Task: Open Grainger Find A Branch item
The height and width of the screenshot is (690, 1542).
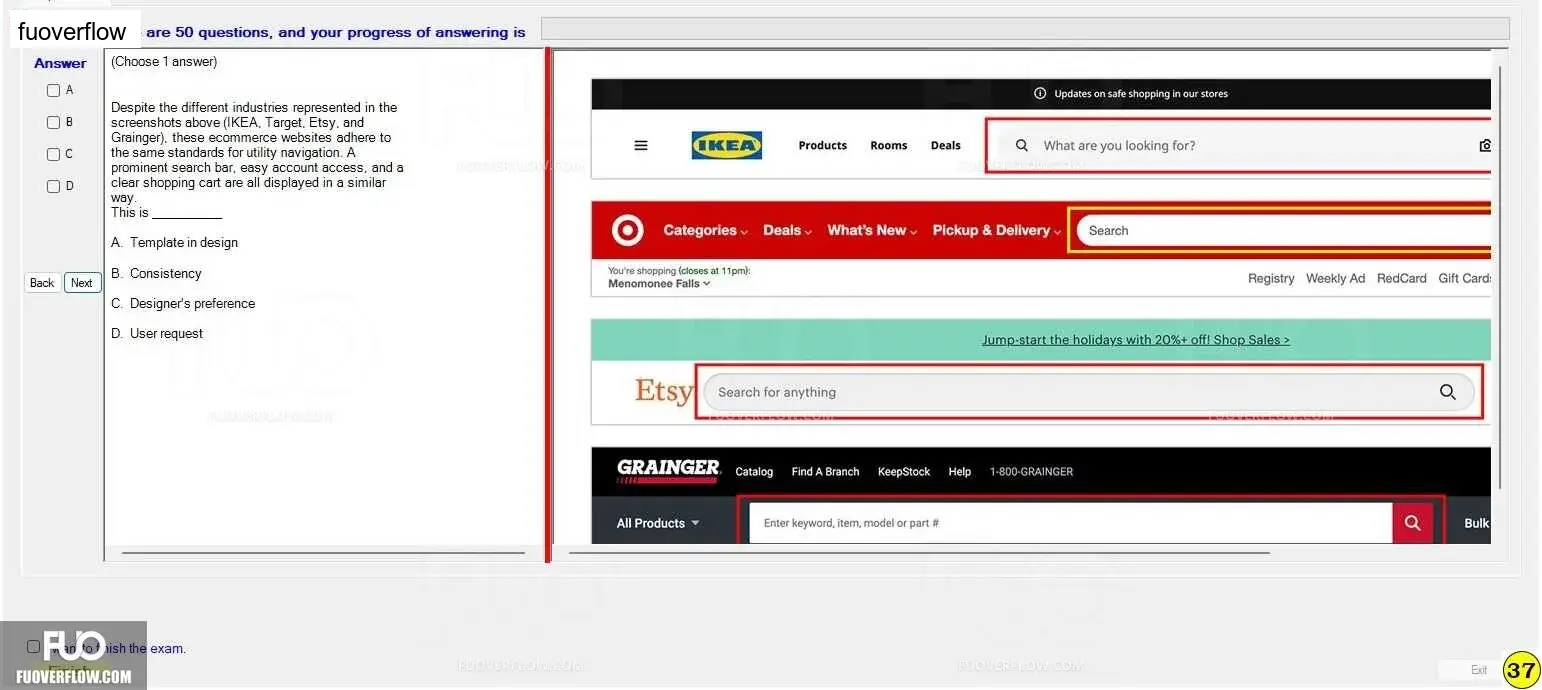Action: pyautogui.click(x=825, y=471)
